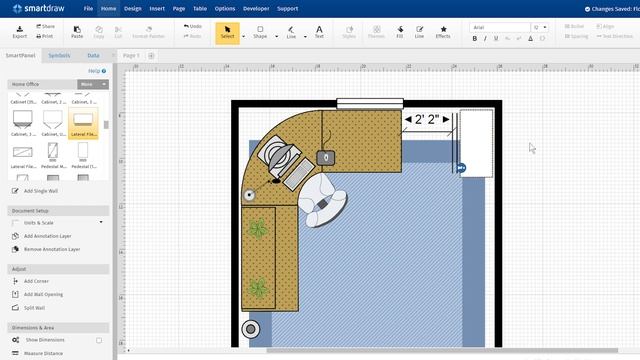Viewport: 640px width, 360px height.
Task: Open the File menu
Action: pos(88,9)
